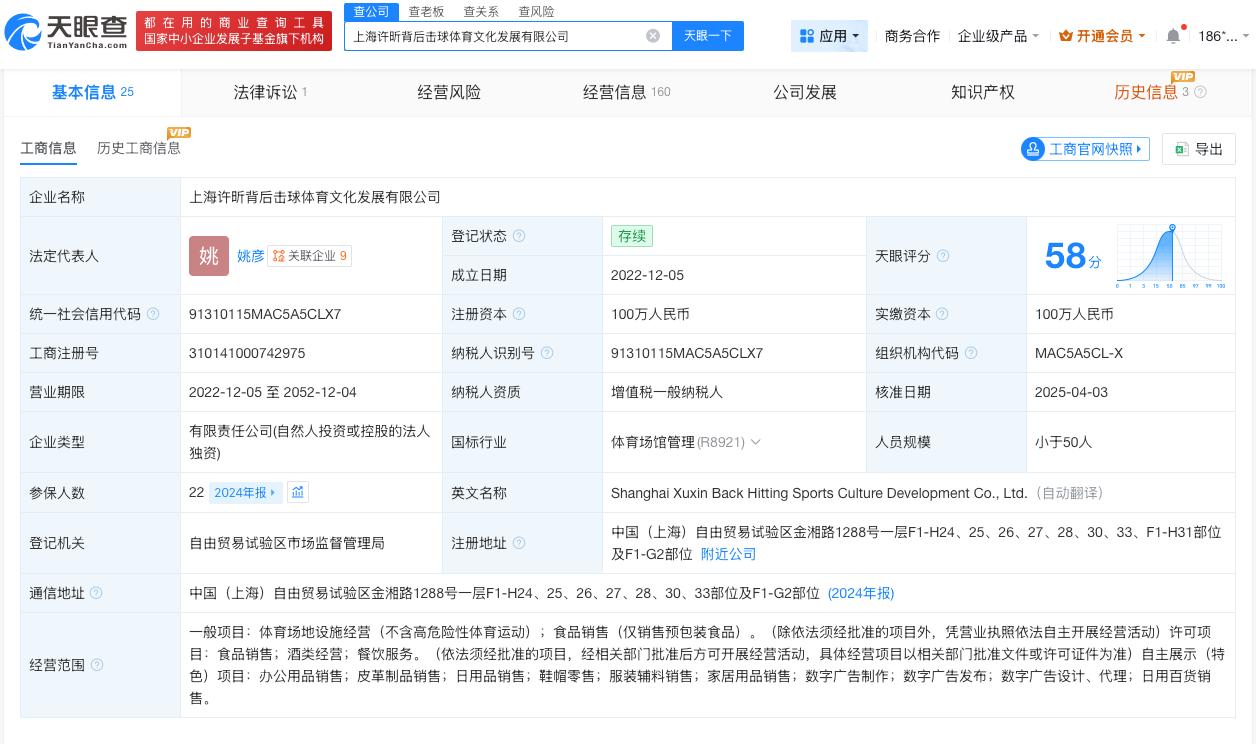The image size is (1256, 744).
Task: Clear the search box with the X icon
Action: coord(653,36)
